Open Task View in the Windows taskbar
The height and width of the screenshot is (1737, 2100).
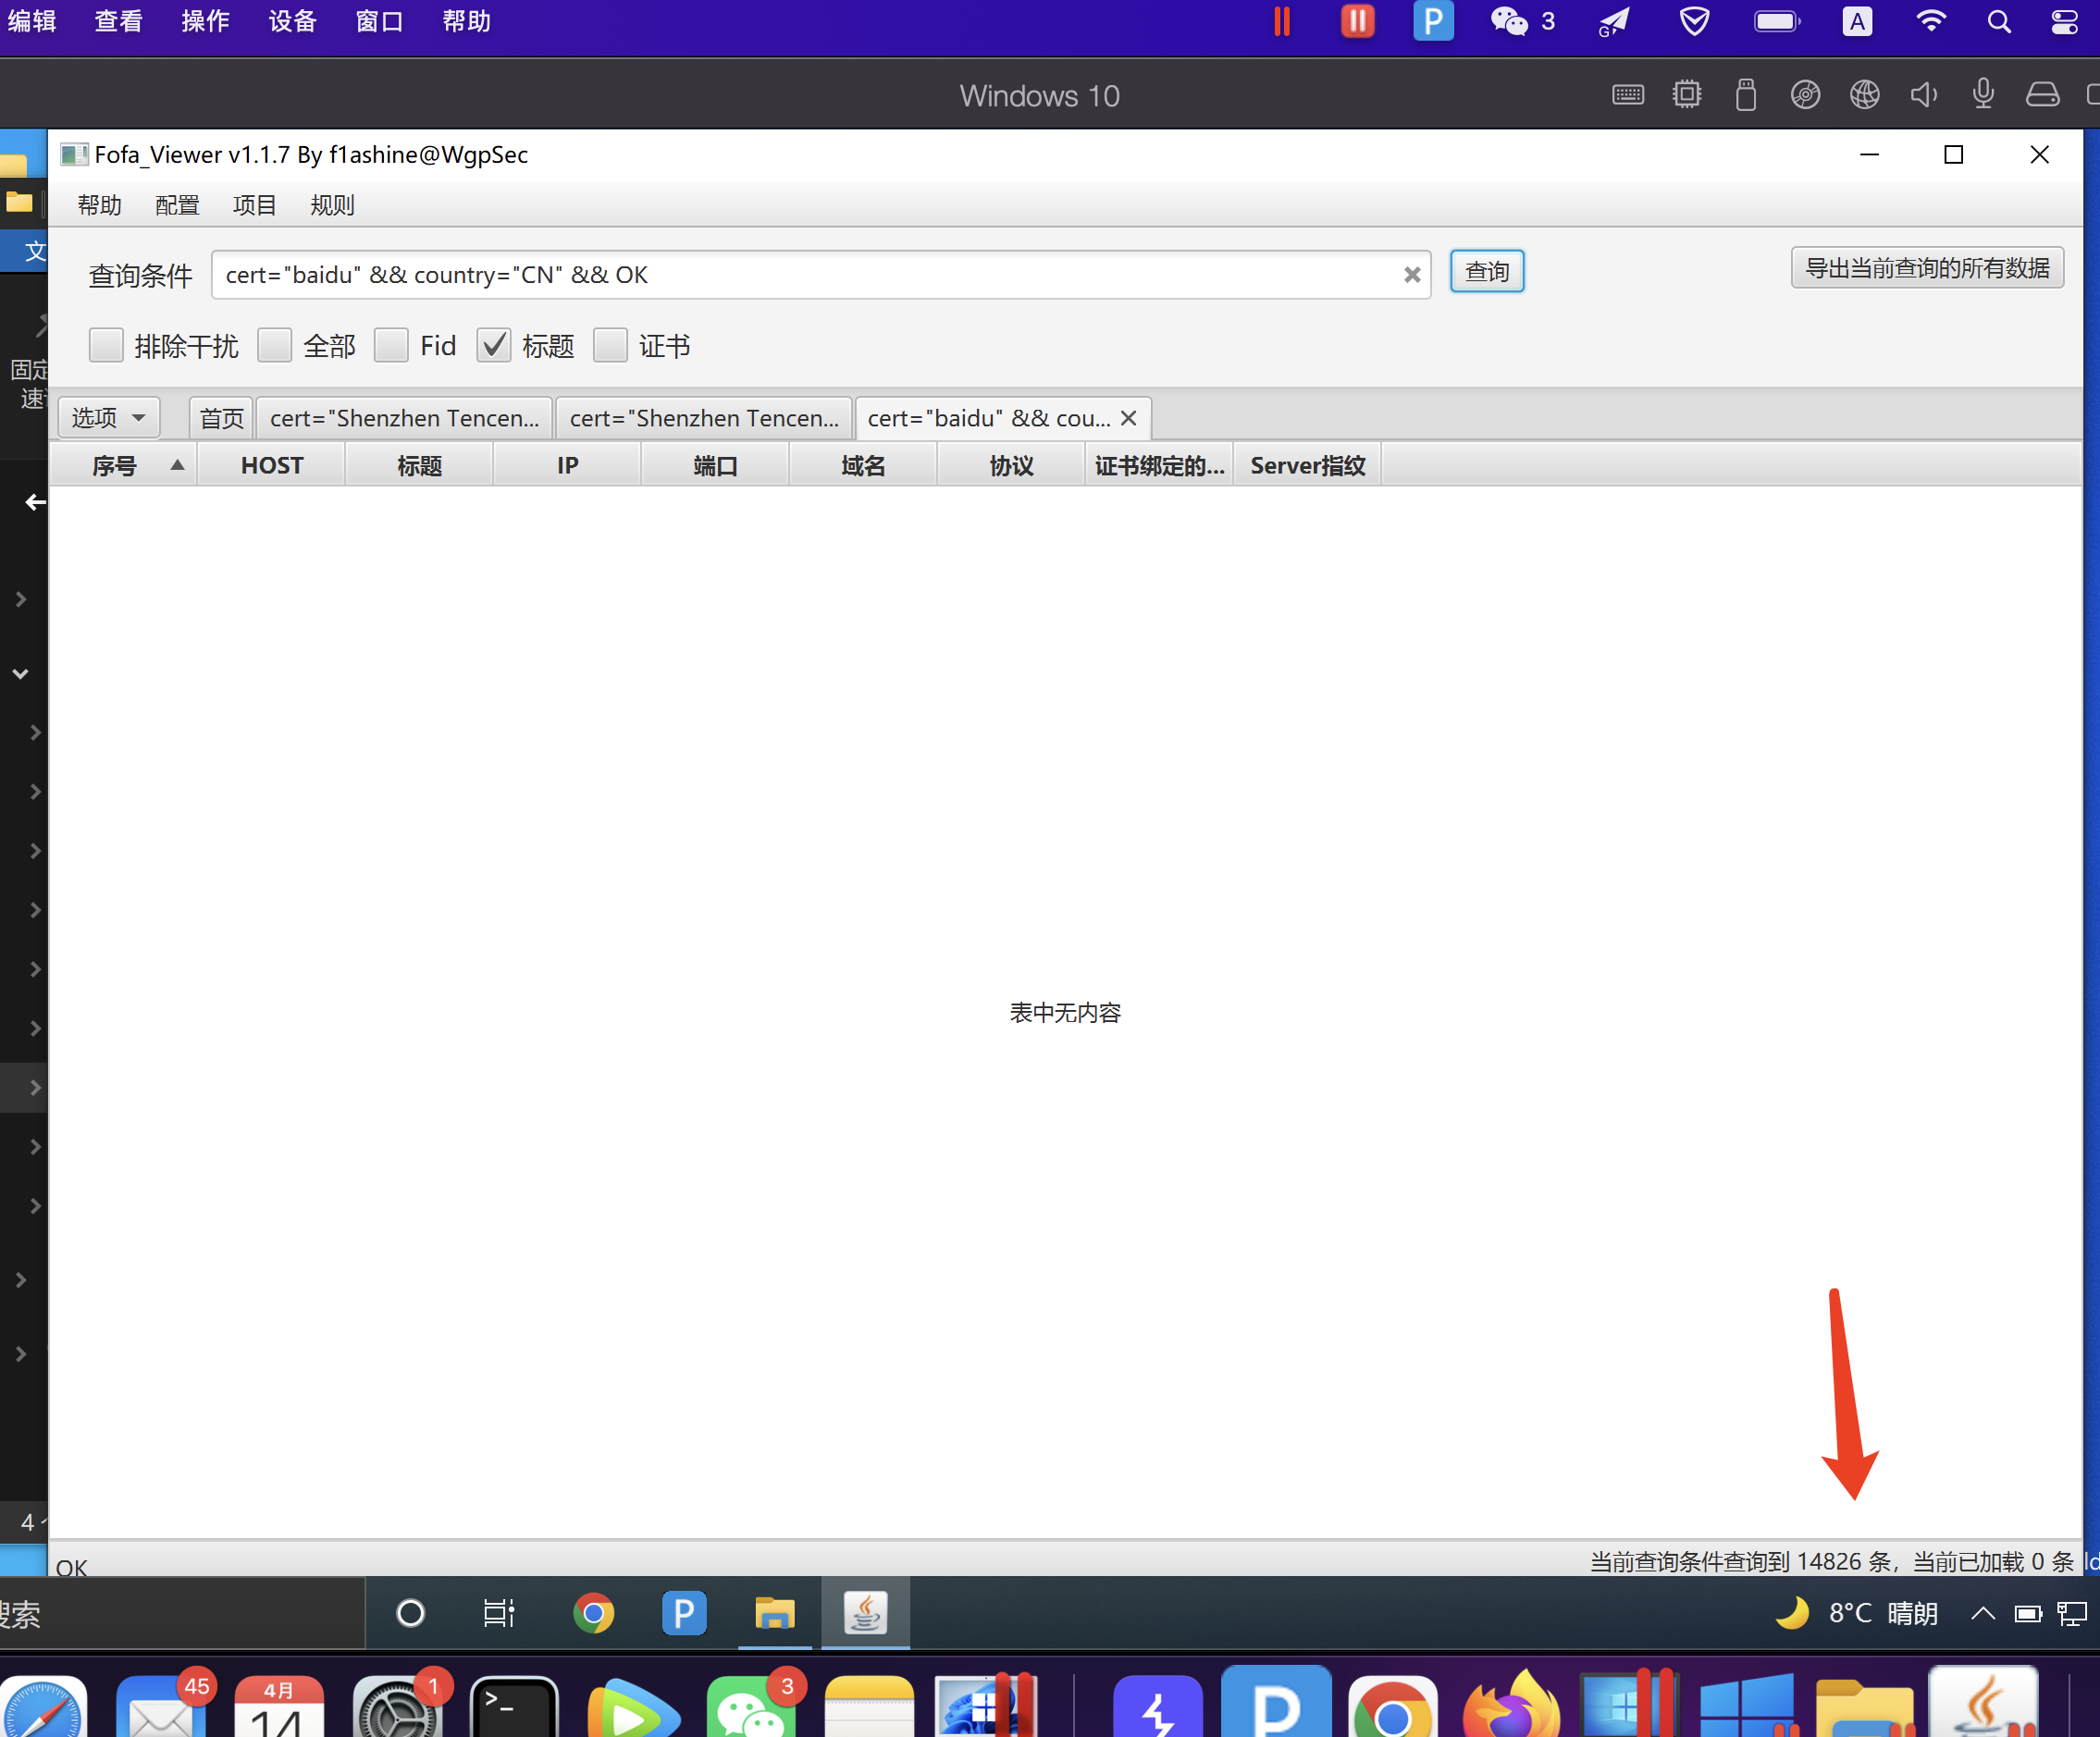coord(498,1612)
